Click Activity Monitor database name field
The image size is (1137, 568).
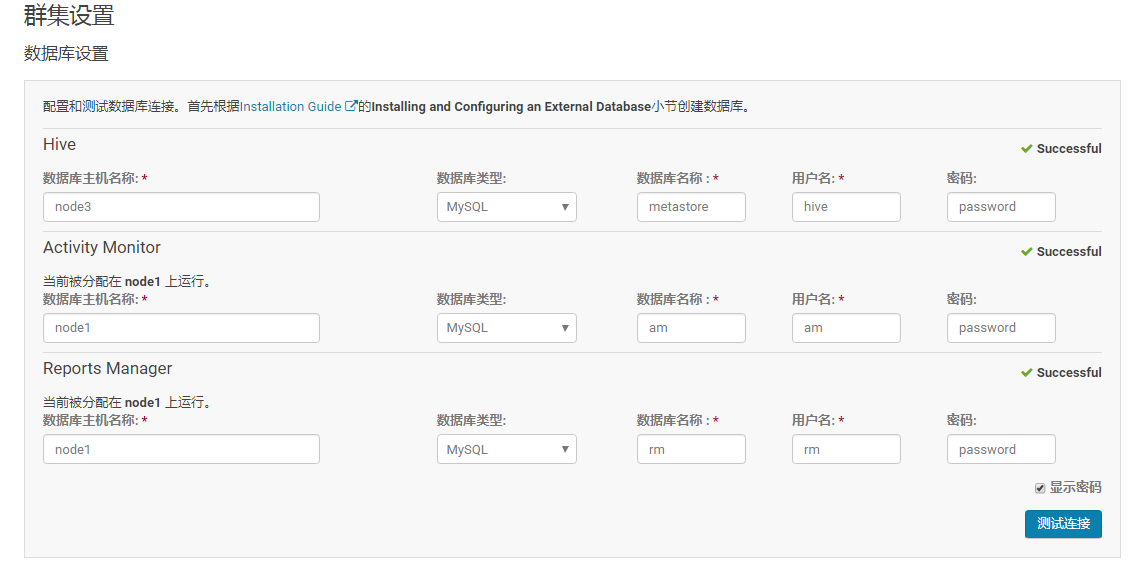point(691,328)
